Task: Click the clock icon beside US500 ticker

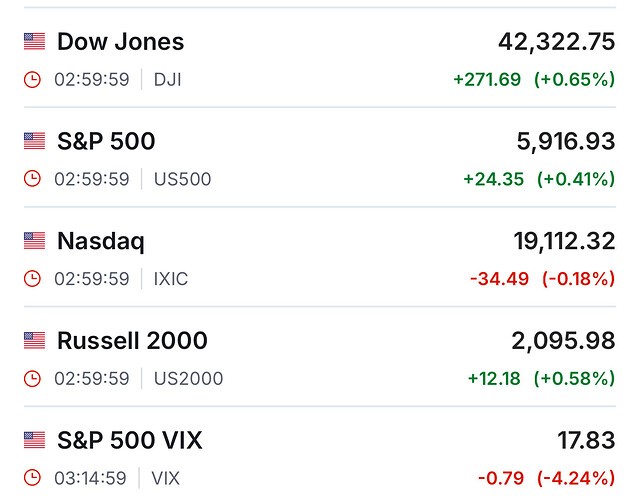Action: (33, 179)
